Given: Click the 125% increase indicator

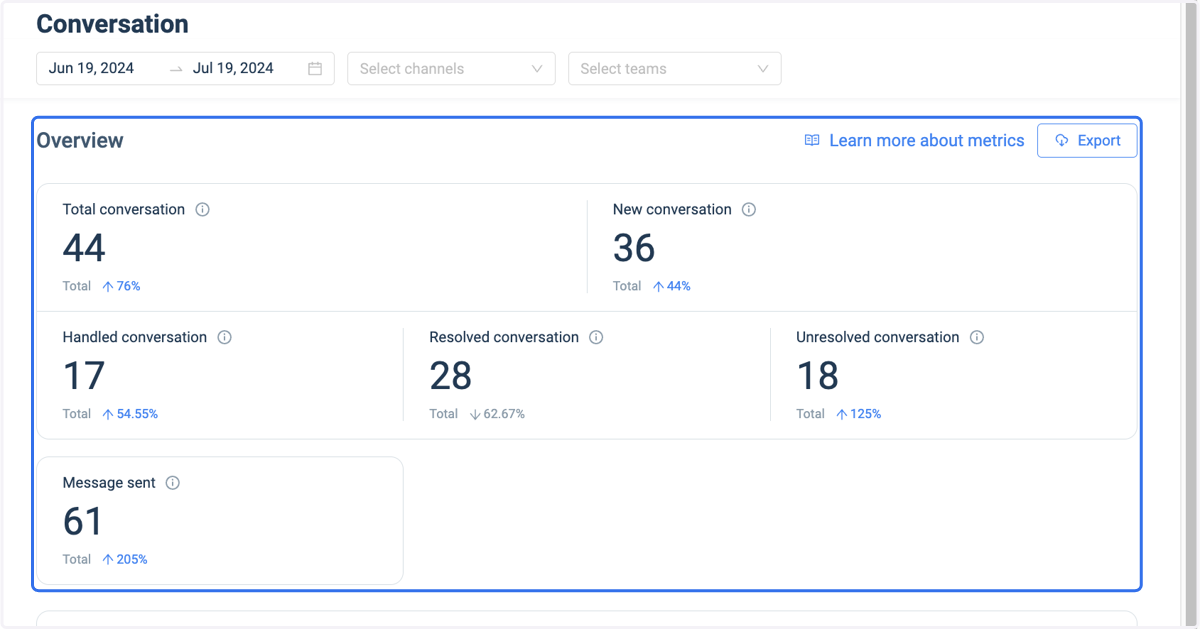Looking at the screenshot, I should coord(858,414).
